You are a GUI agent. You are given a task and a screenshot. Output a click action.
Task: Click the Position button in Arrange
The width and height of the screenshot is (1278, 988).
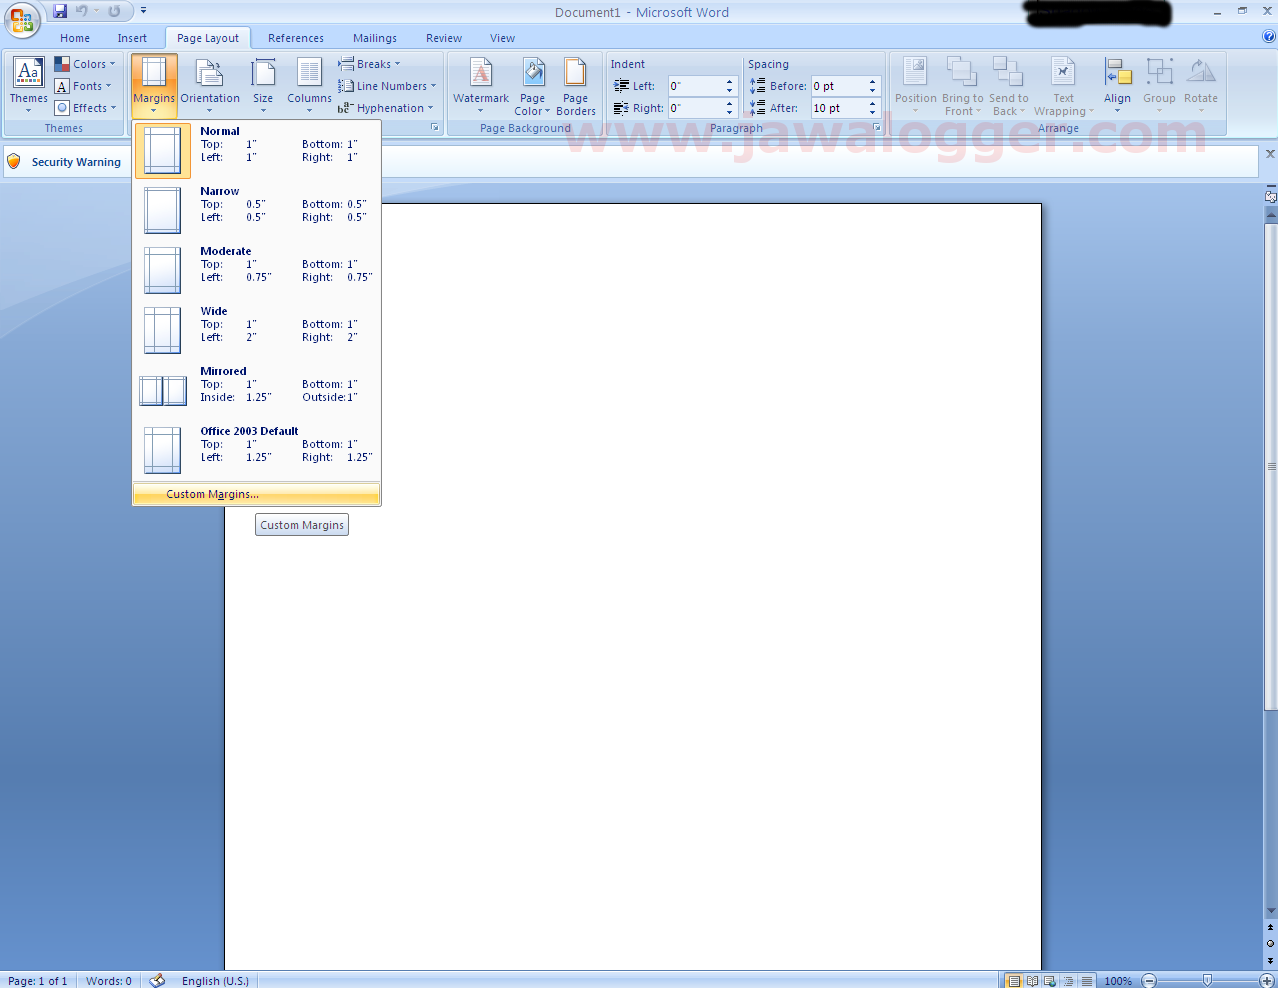coord(916,86)
